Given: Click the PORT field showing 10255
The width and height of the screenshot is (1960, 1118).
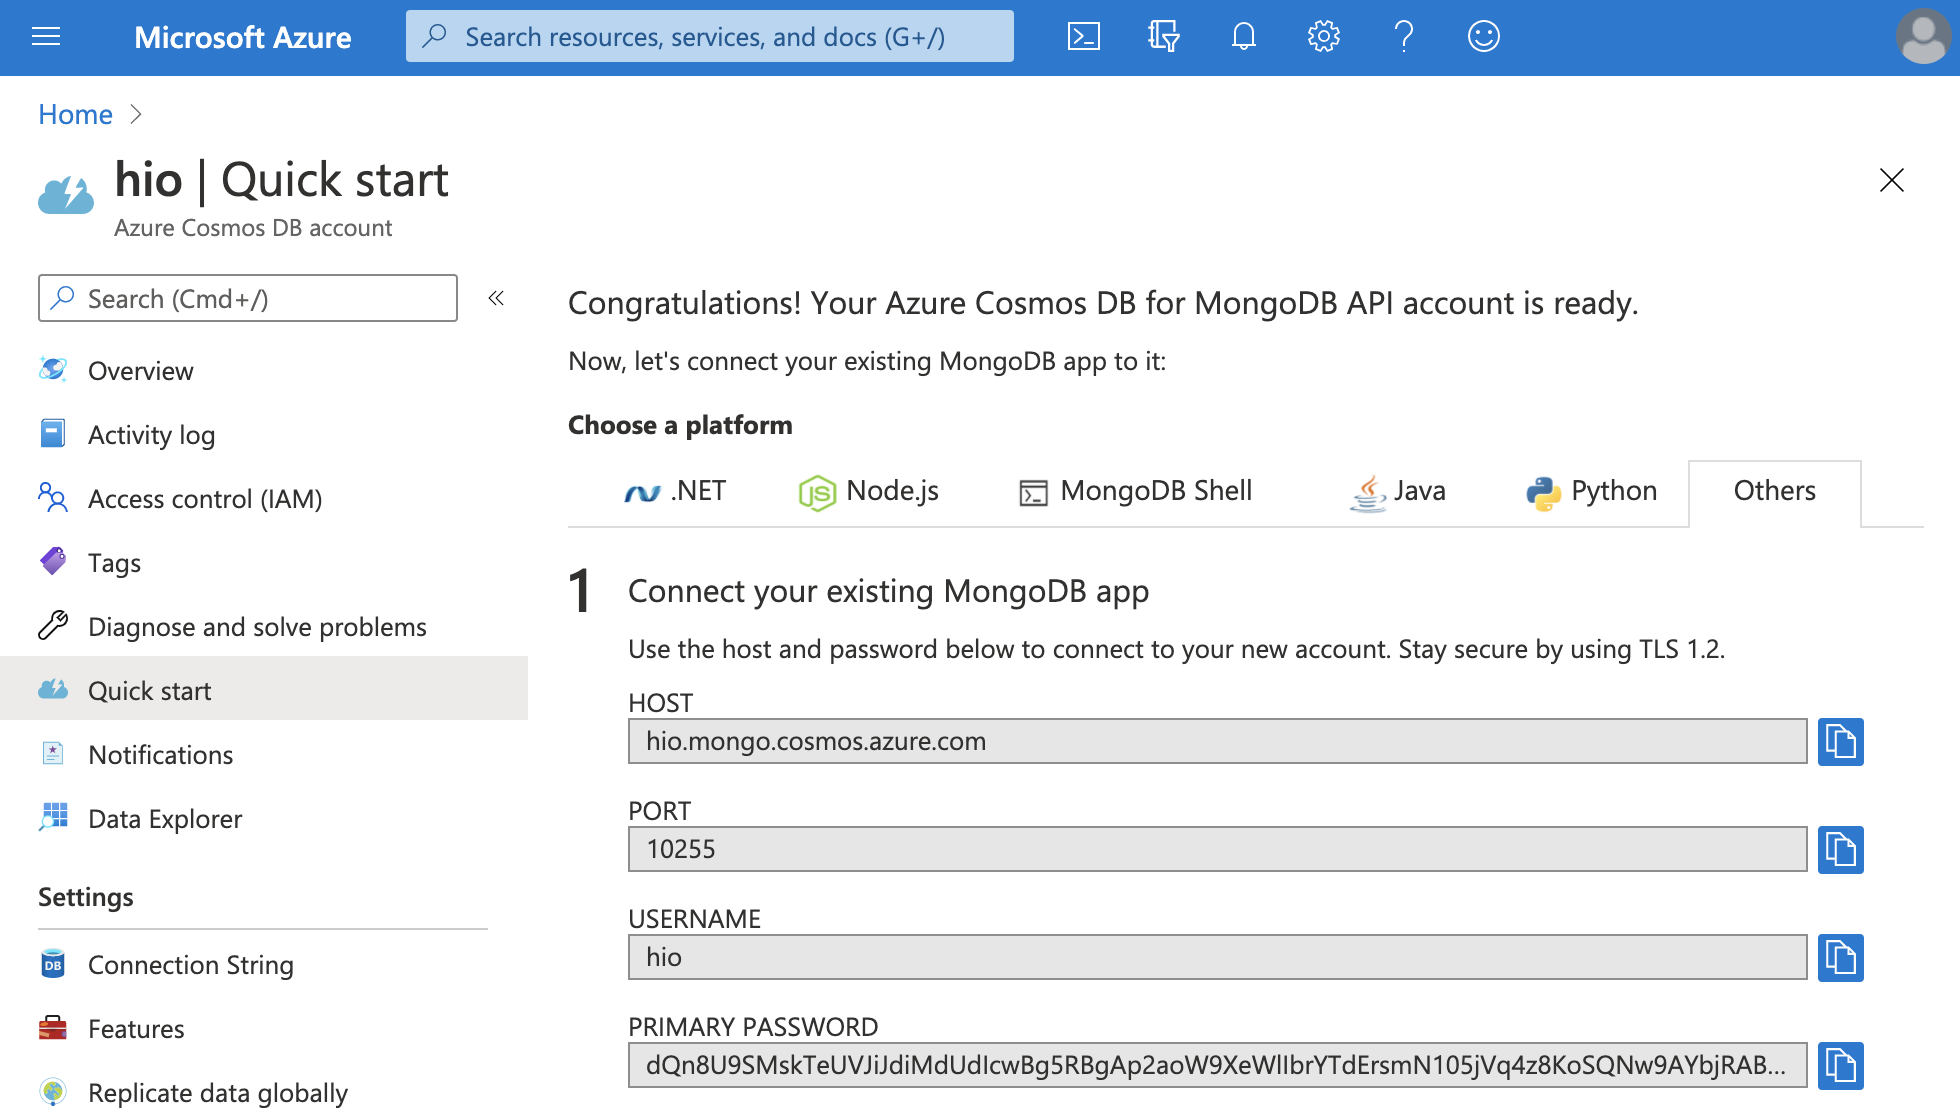Looking at the screenshot, I should (x=1217, y=849).
